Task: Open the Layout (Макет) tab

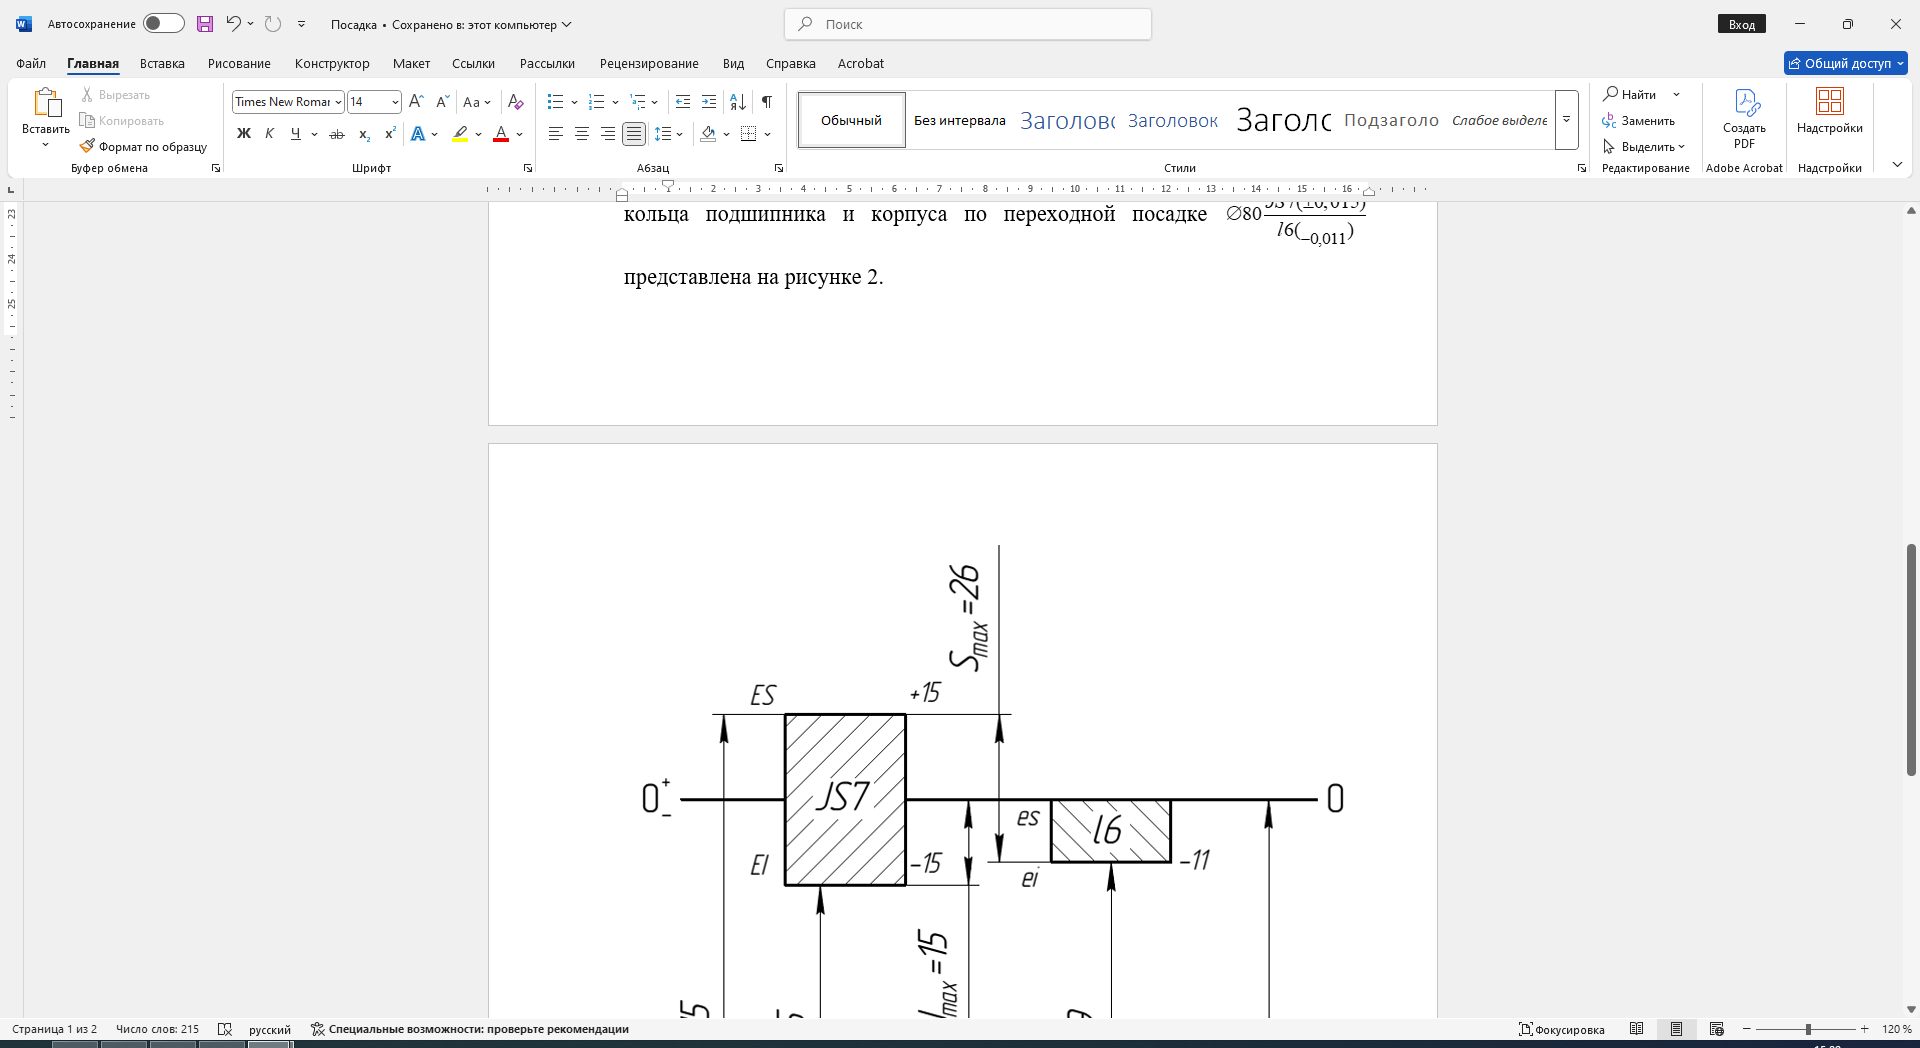Action: [411, 63]
